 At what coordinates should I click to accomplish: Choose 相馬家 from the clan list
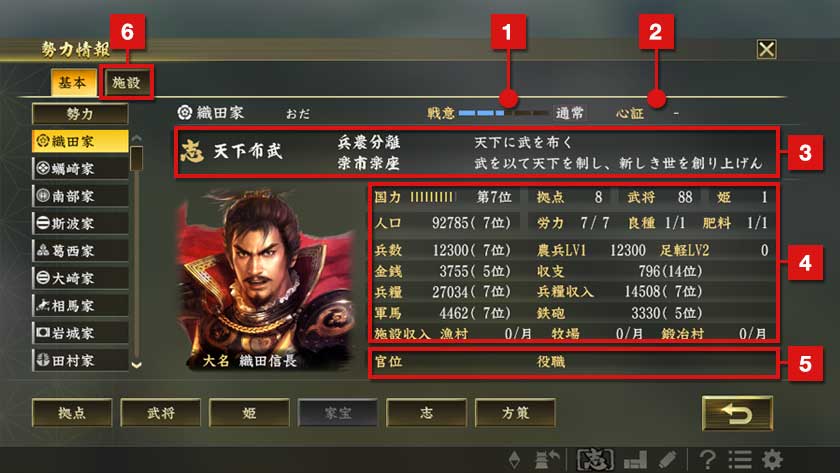pyautogui.click(x=80, y=306)
